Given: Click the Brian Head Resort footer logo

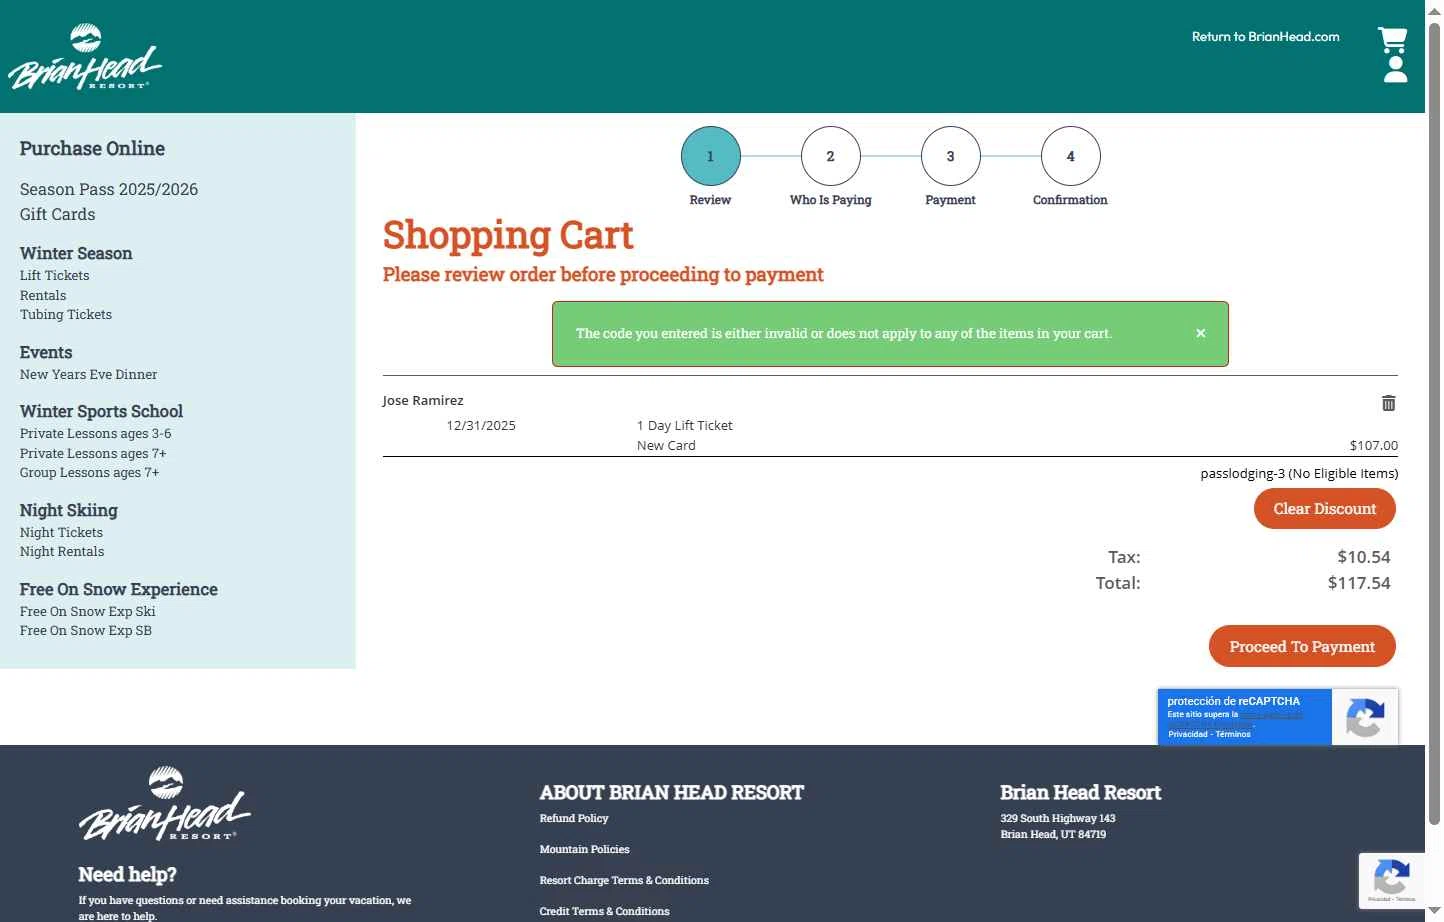Looking at the screenshot, I should coord(165,804).
